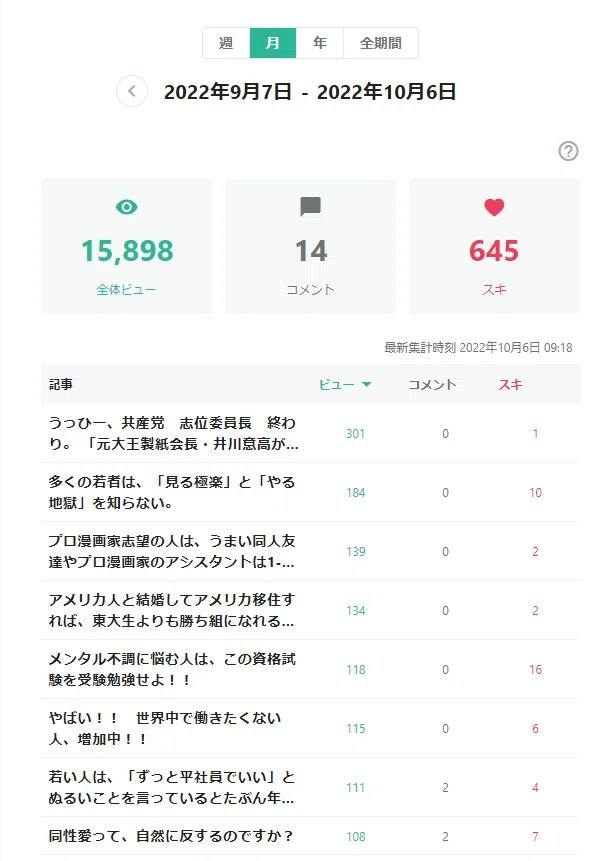The image size is (603, 861).
Task: Select the 全期間 tab
Action: (x=381, y=43)
